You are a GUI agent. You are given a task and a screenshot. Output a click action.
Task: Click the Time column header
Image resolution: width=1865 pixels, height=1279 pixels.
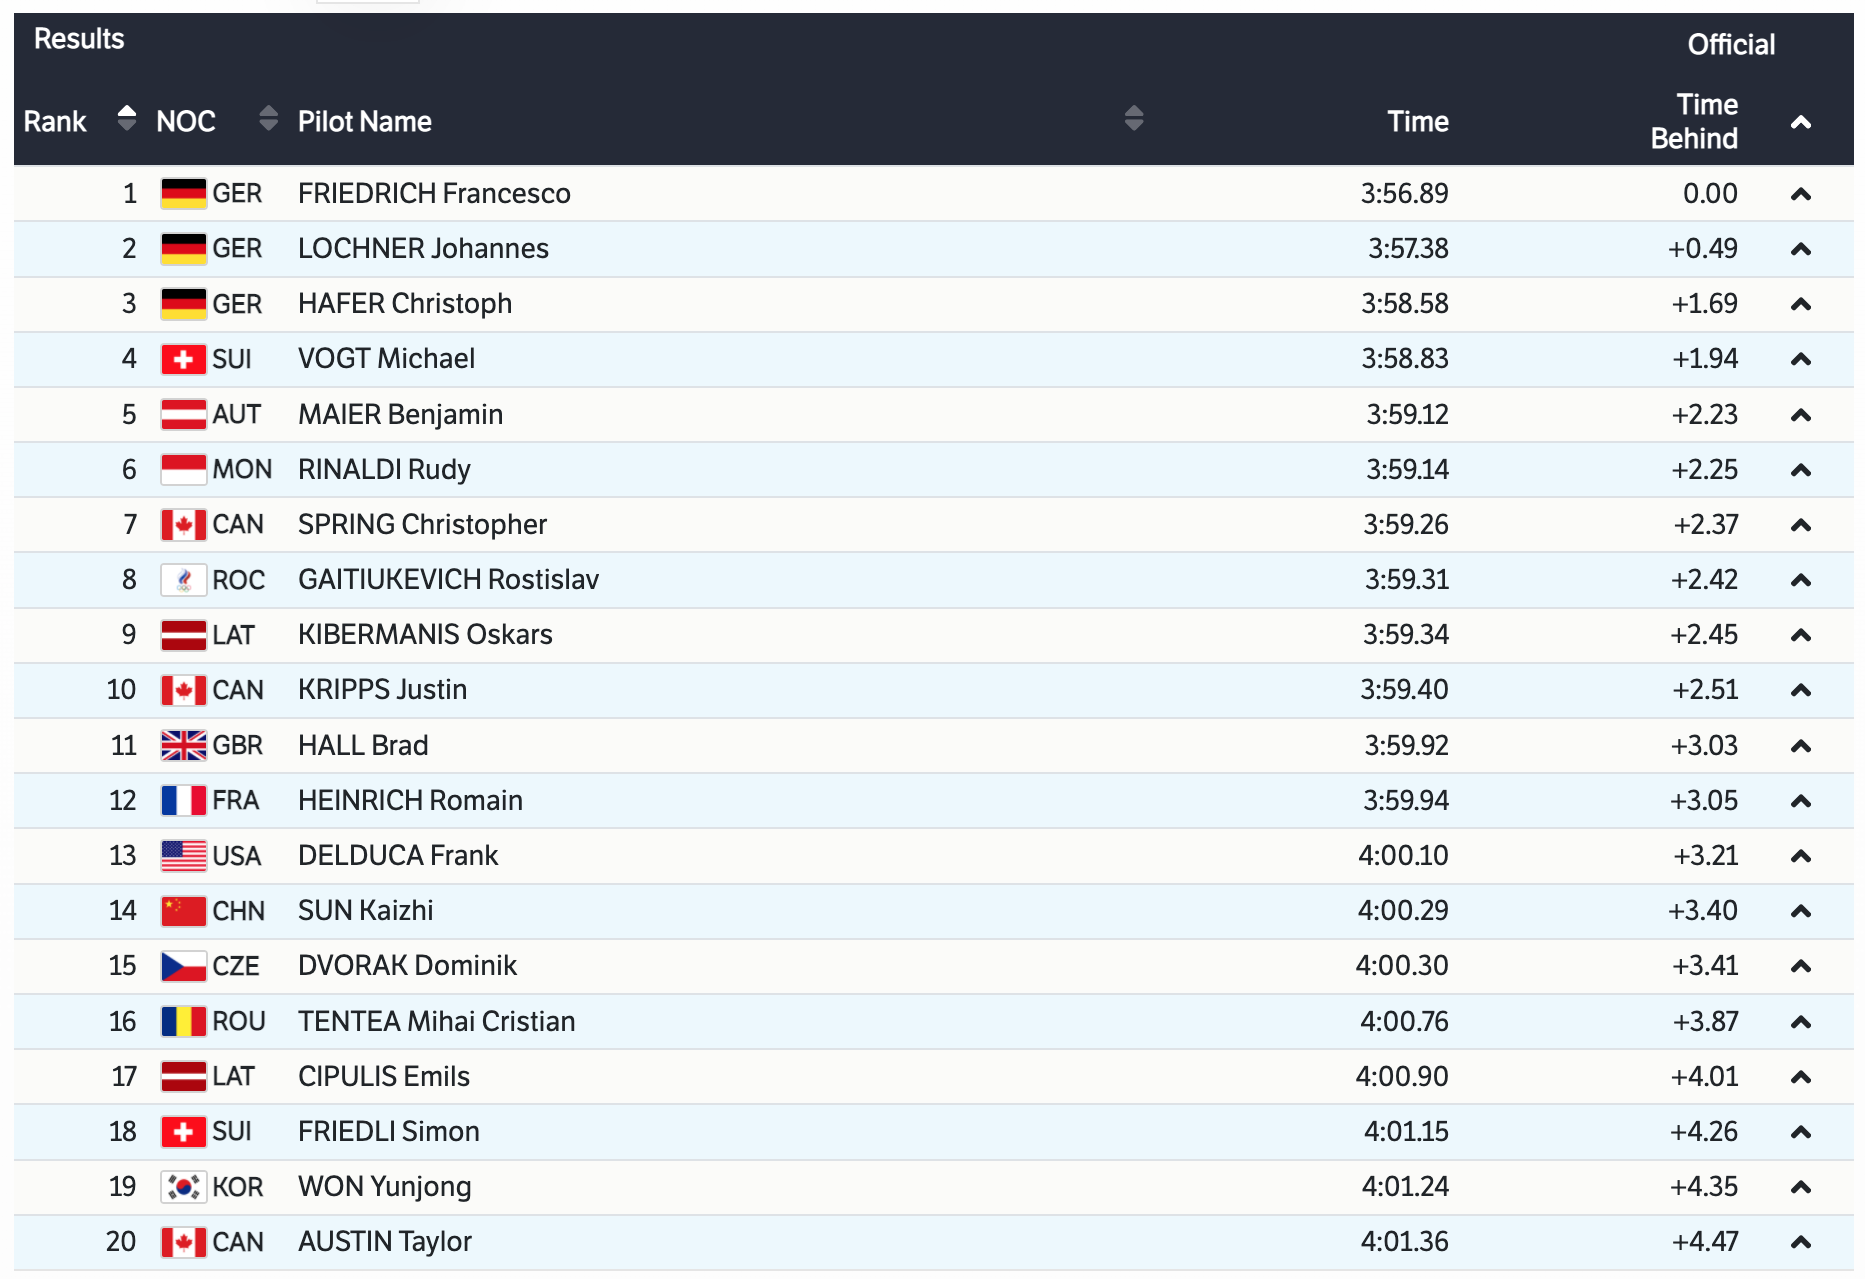[x=1417, y=122]
